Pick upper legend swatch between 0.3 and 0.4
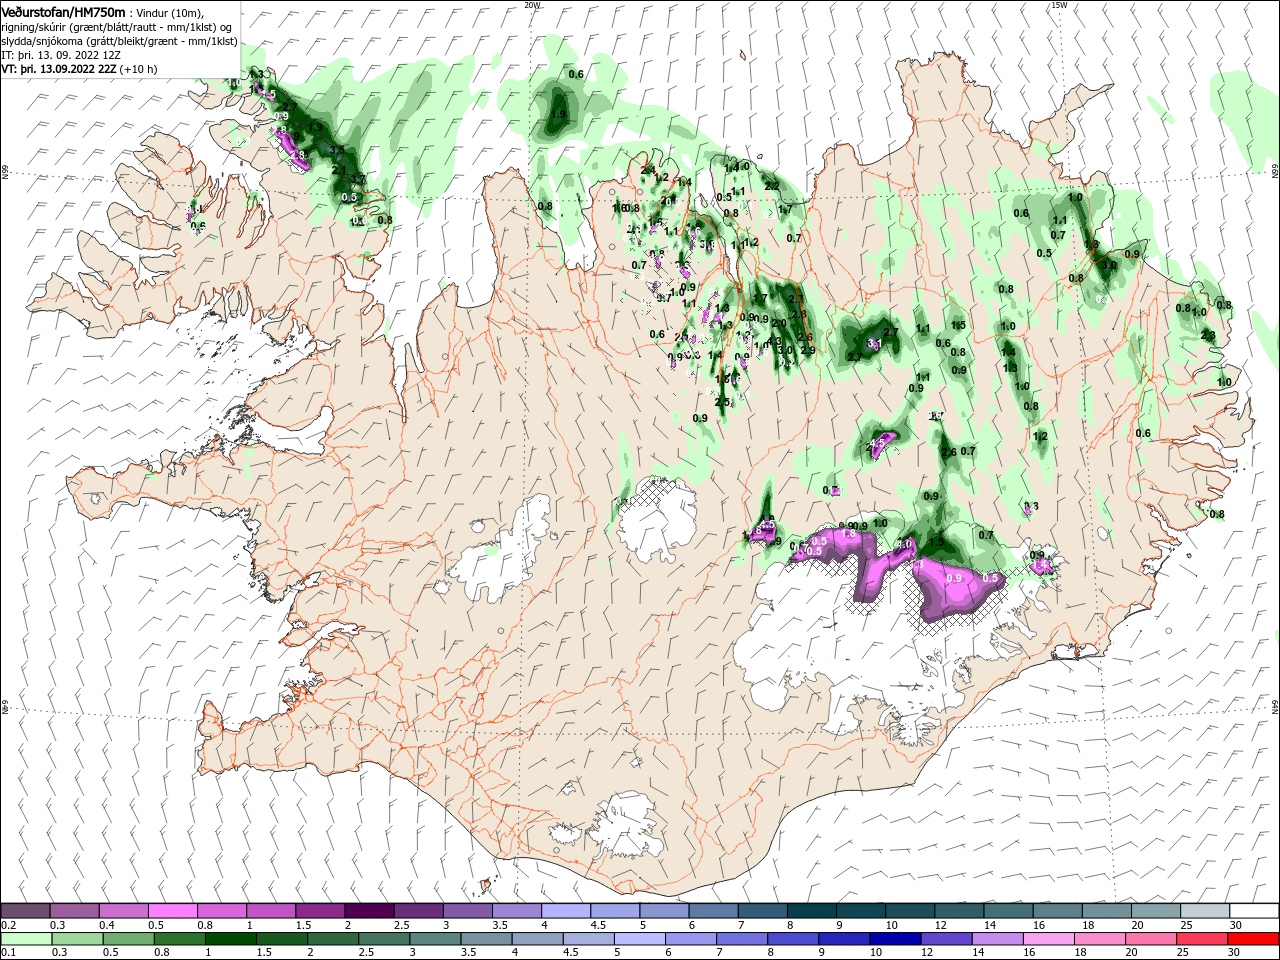 74,911
